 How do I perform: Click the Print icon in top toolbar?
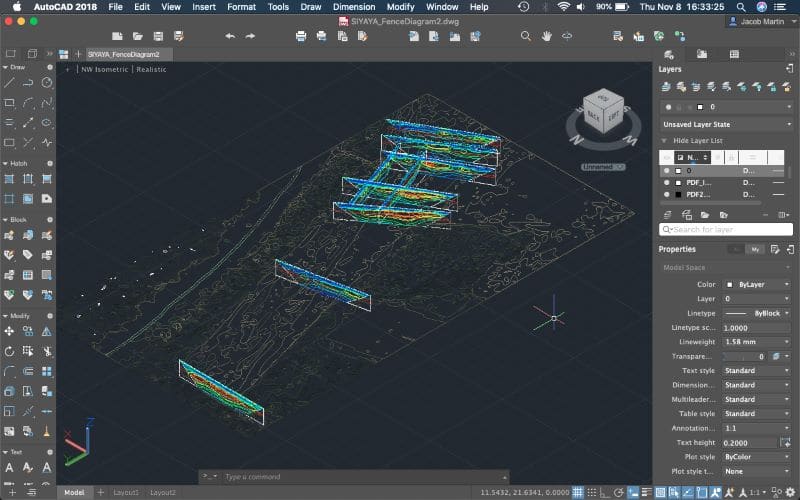point(301,36)
